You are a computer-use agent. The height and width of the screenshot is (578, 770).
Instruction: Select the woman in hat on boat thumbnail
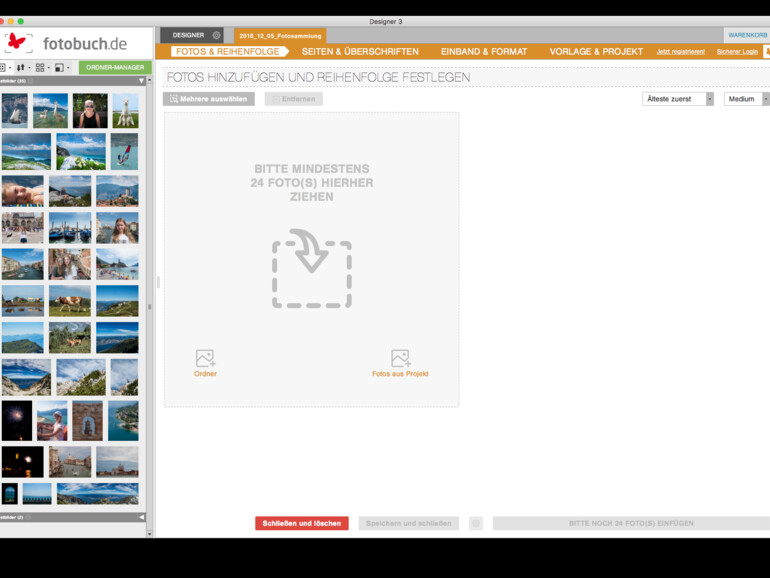click(x=52, y=421)
